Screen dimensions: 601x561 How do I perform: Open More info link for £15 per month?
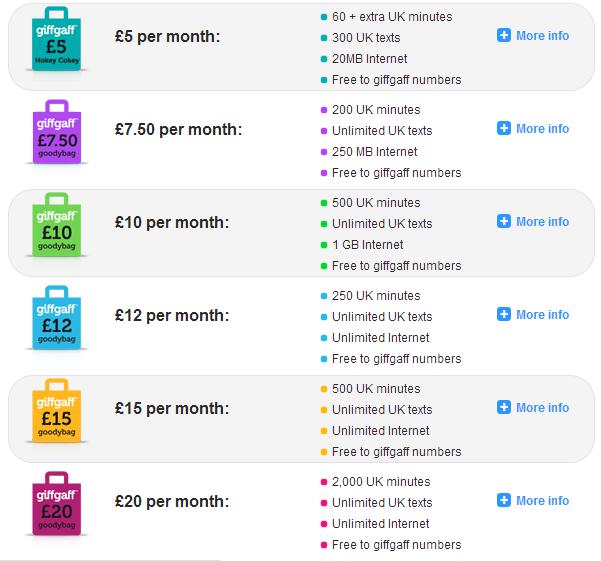542,408
